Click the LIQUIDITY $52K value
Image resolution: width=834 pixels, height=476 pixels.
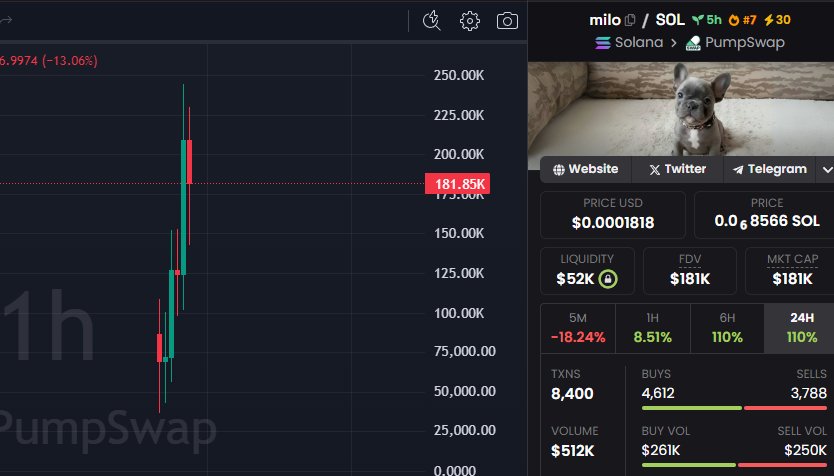pyautogui.click(x=575, y=279)
